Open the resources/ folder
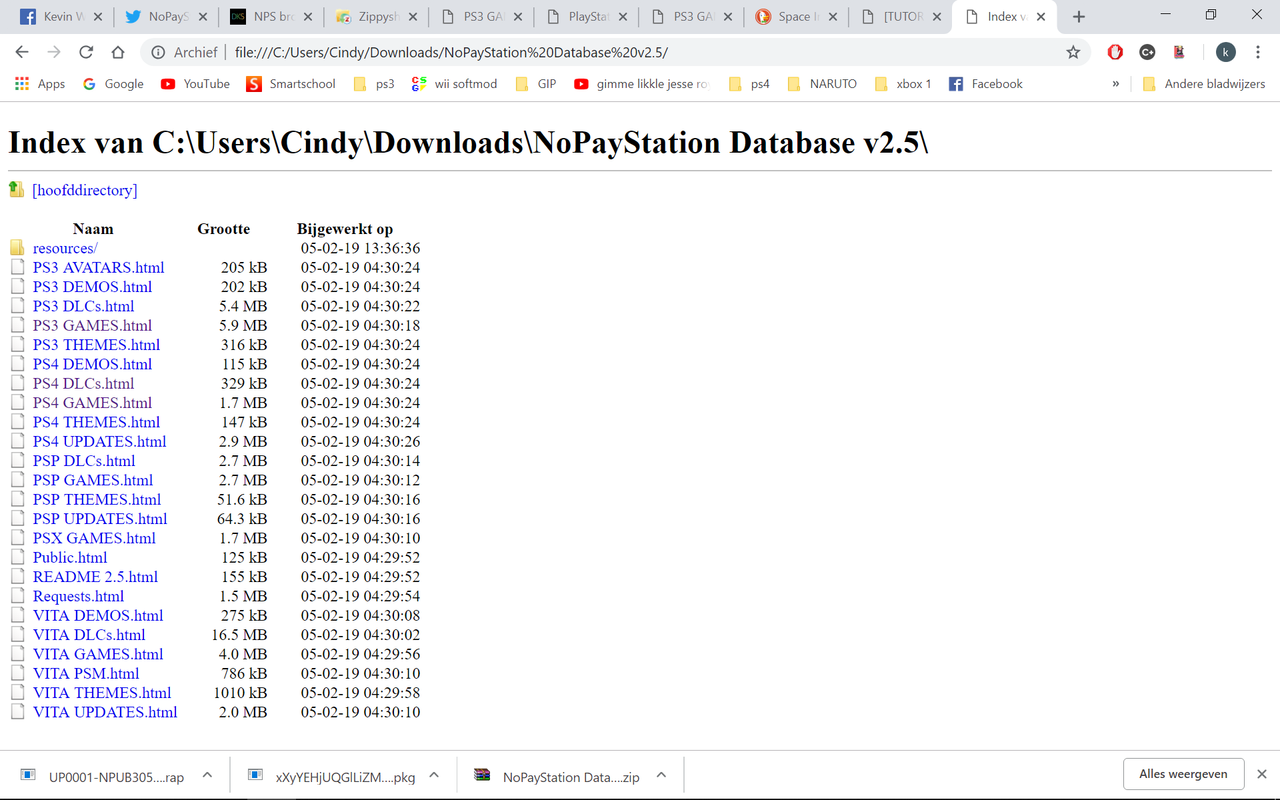The image size is (1280, 800). point(65,248)
